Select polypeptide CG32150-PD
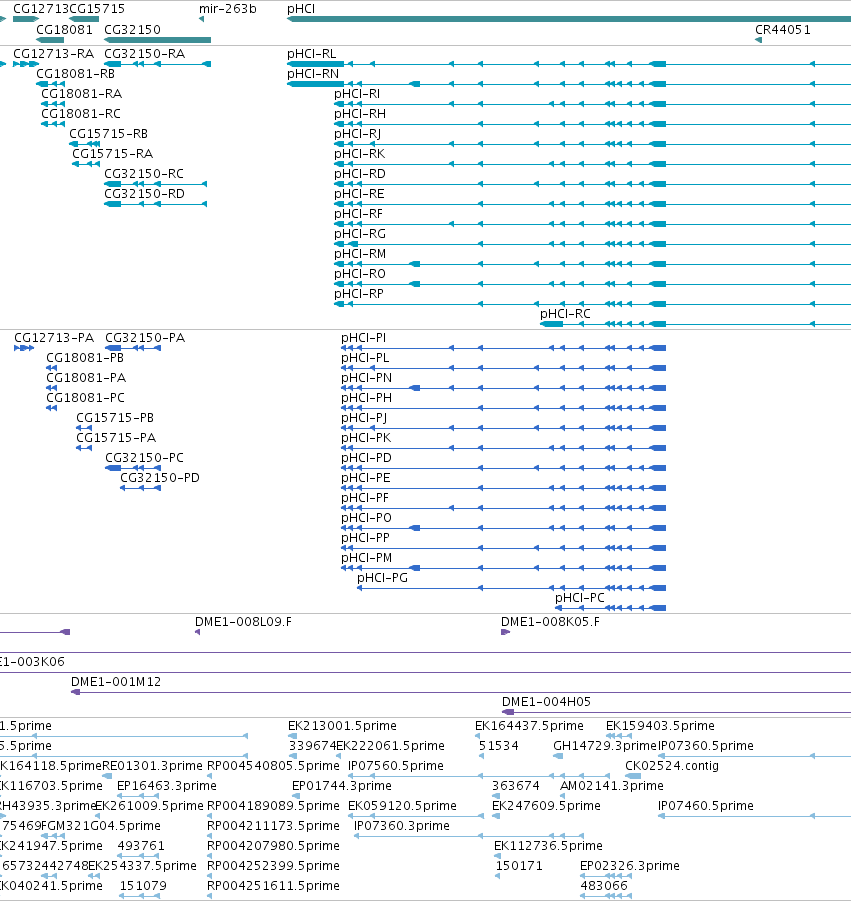851x901 pixels. [160, 478]
